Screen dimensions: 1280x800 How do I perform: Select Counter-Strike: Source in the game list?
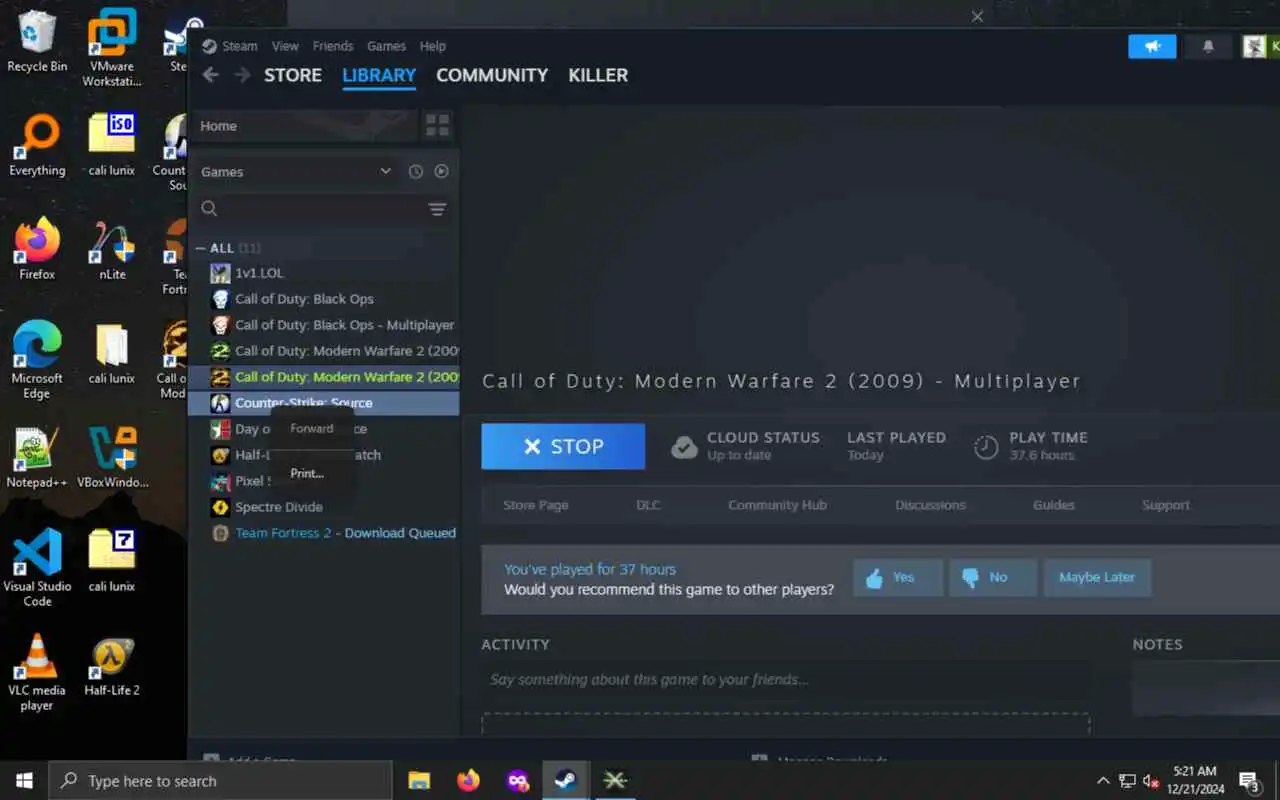[324, 403]
